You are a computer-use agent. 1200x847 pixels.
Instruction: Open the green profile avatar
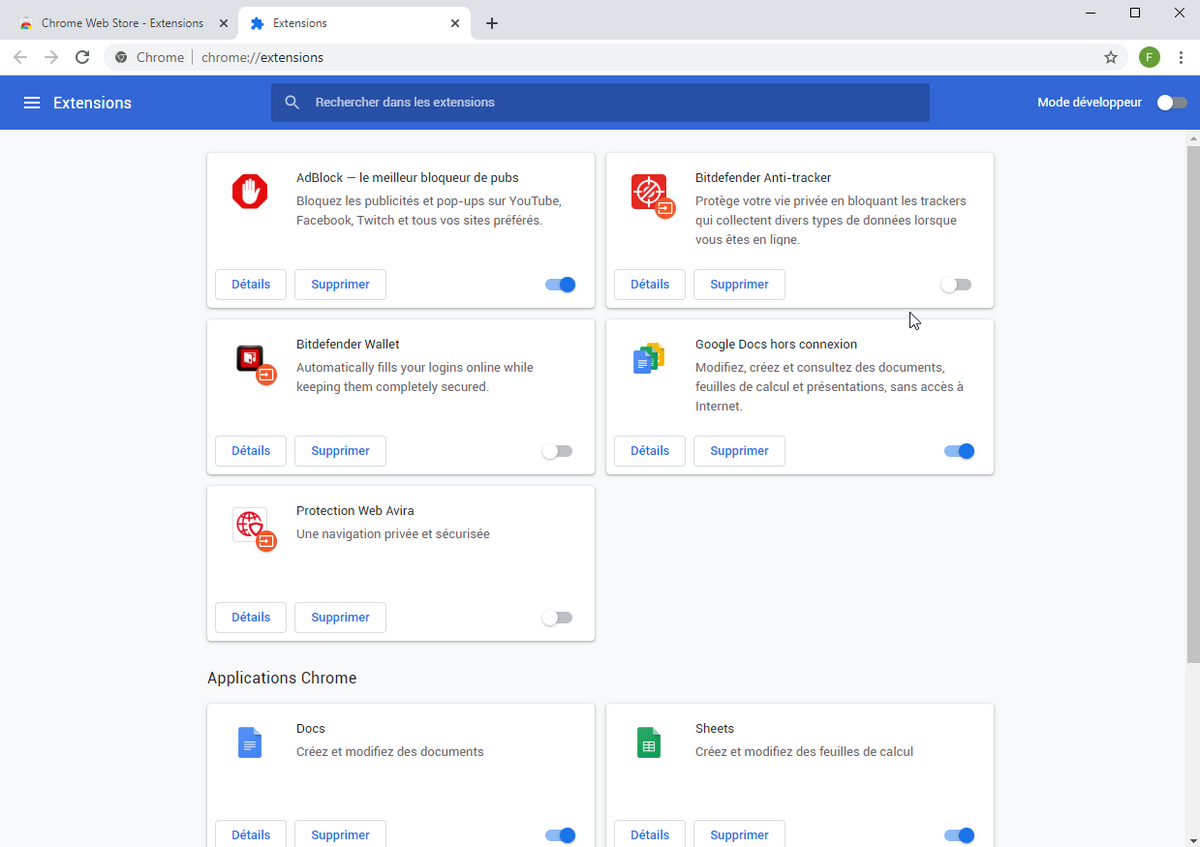coord(1149,57)
